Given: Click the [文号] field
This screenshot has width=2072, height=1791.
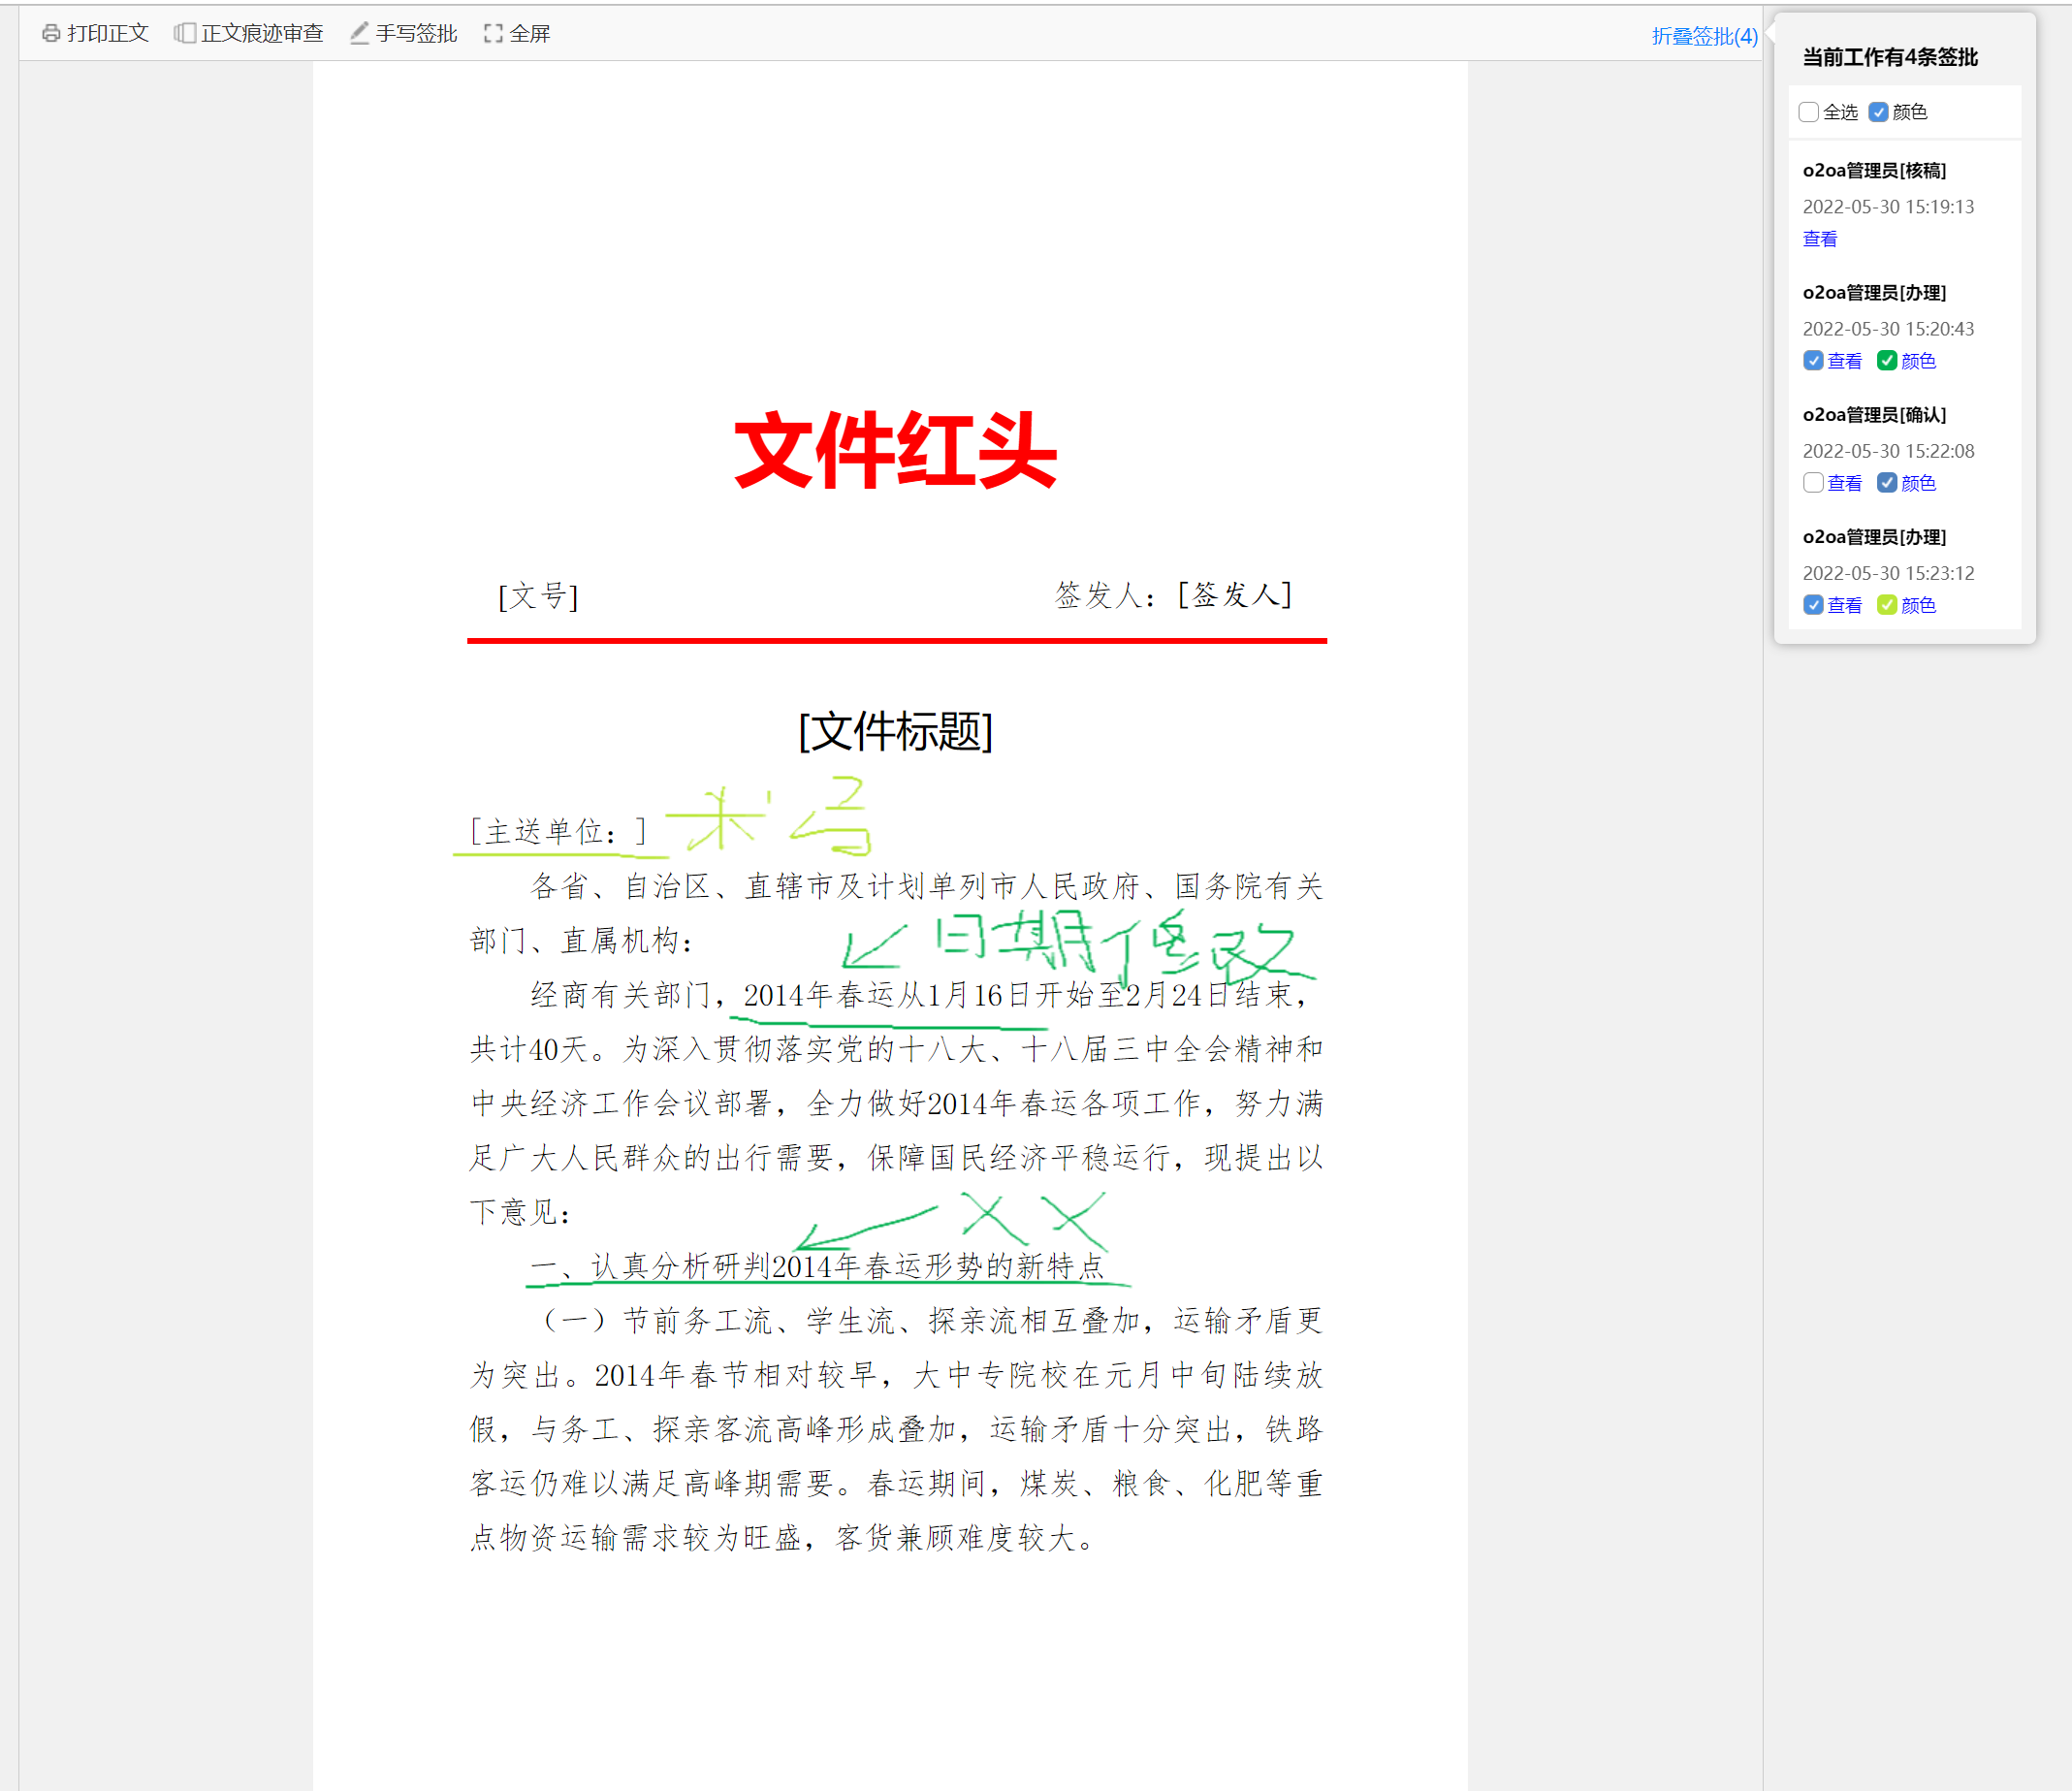Looking at the screenshot, I should [538, 596].
